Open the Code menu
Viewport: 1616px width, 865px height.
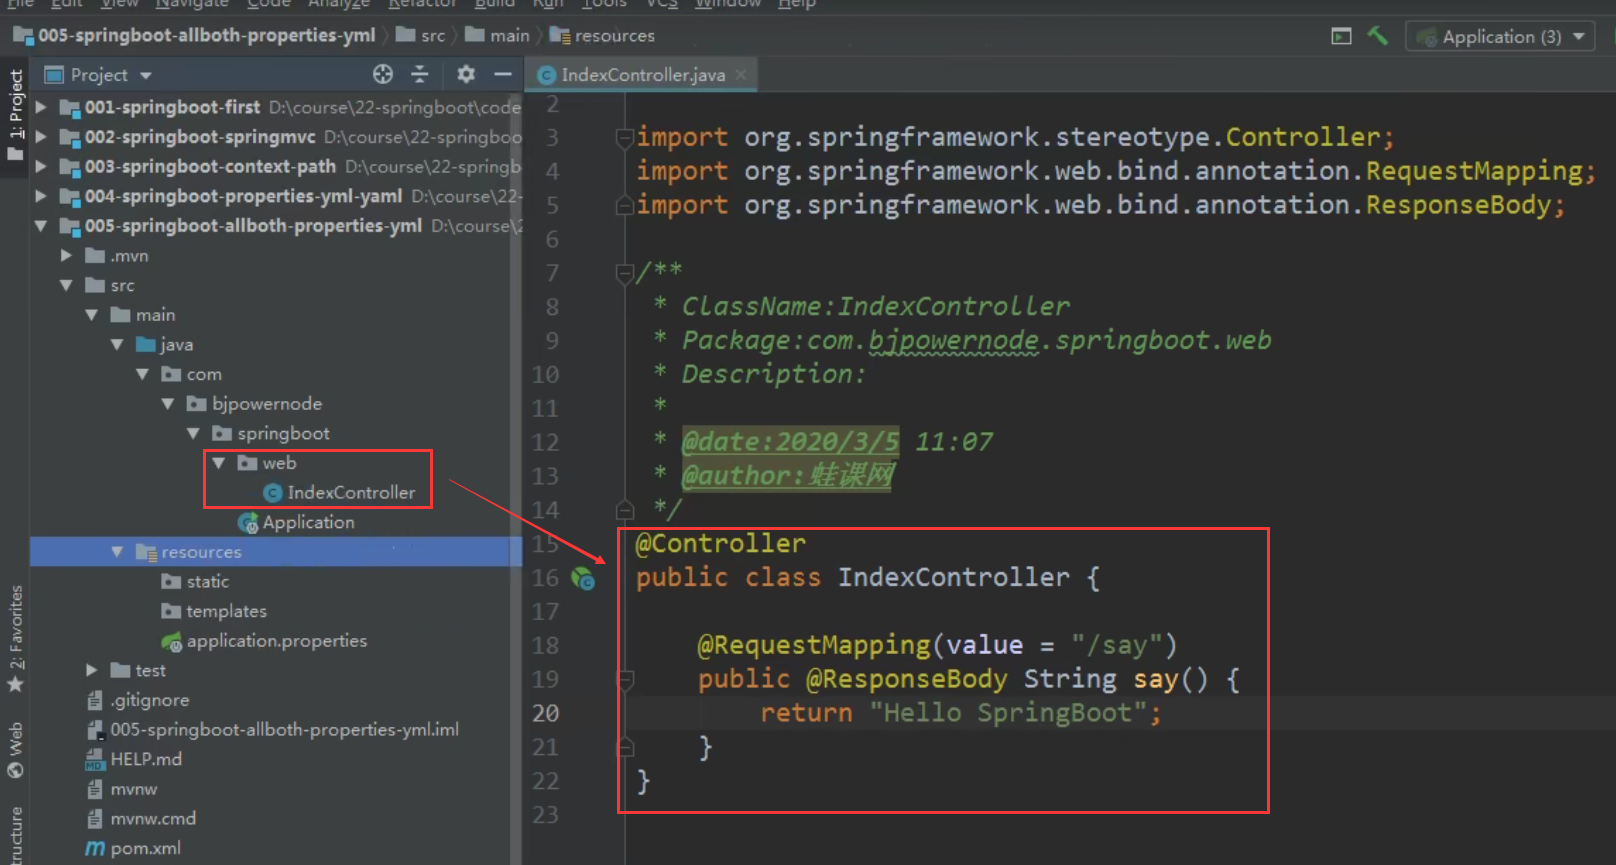[268, 4]
